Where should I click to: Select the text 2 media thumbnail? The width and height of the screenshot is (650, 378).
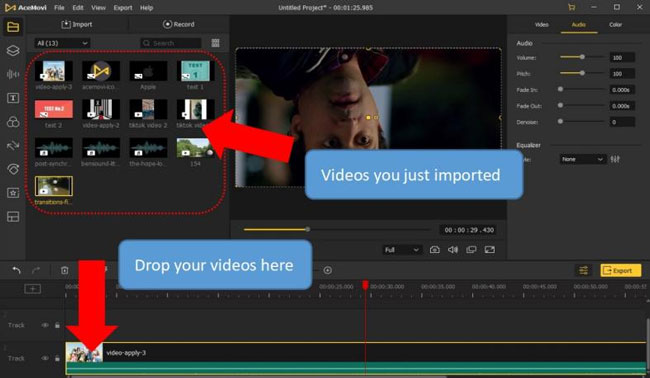tap(54, 109)
